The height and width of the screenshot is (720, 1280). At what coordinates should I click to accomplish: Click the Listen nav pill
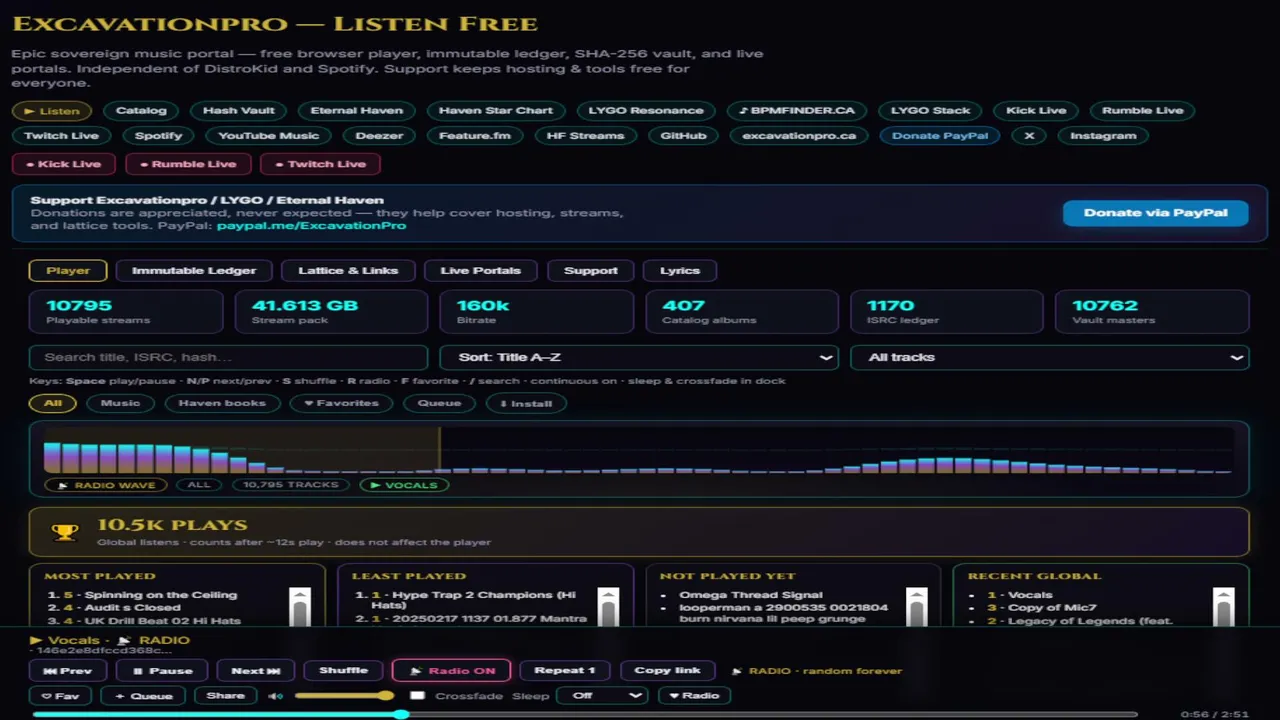point(52,111)
